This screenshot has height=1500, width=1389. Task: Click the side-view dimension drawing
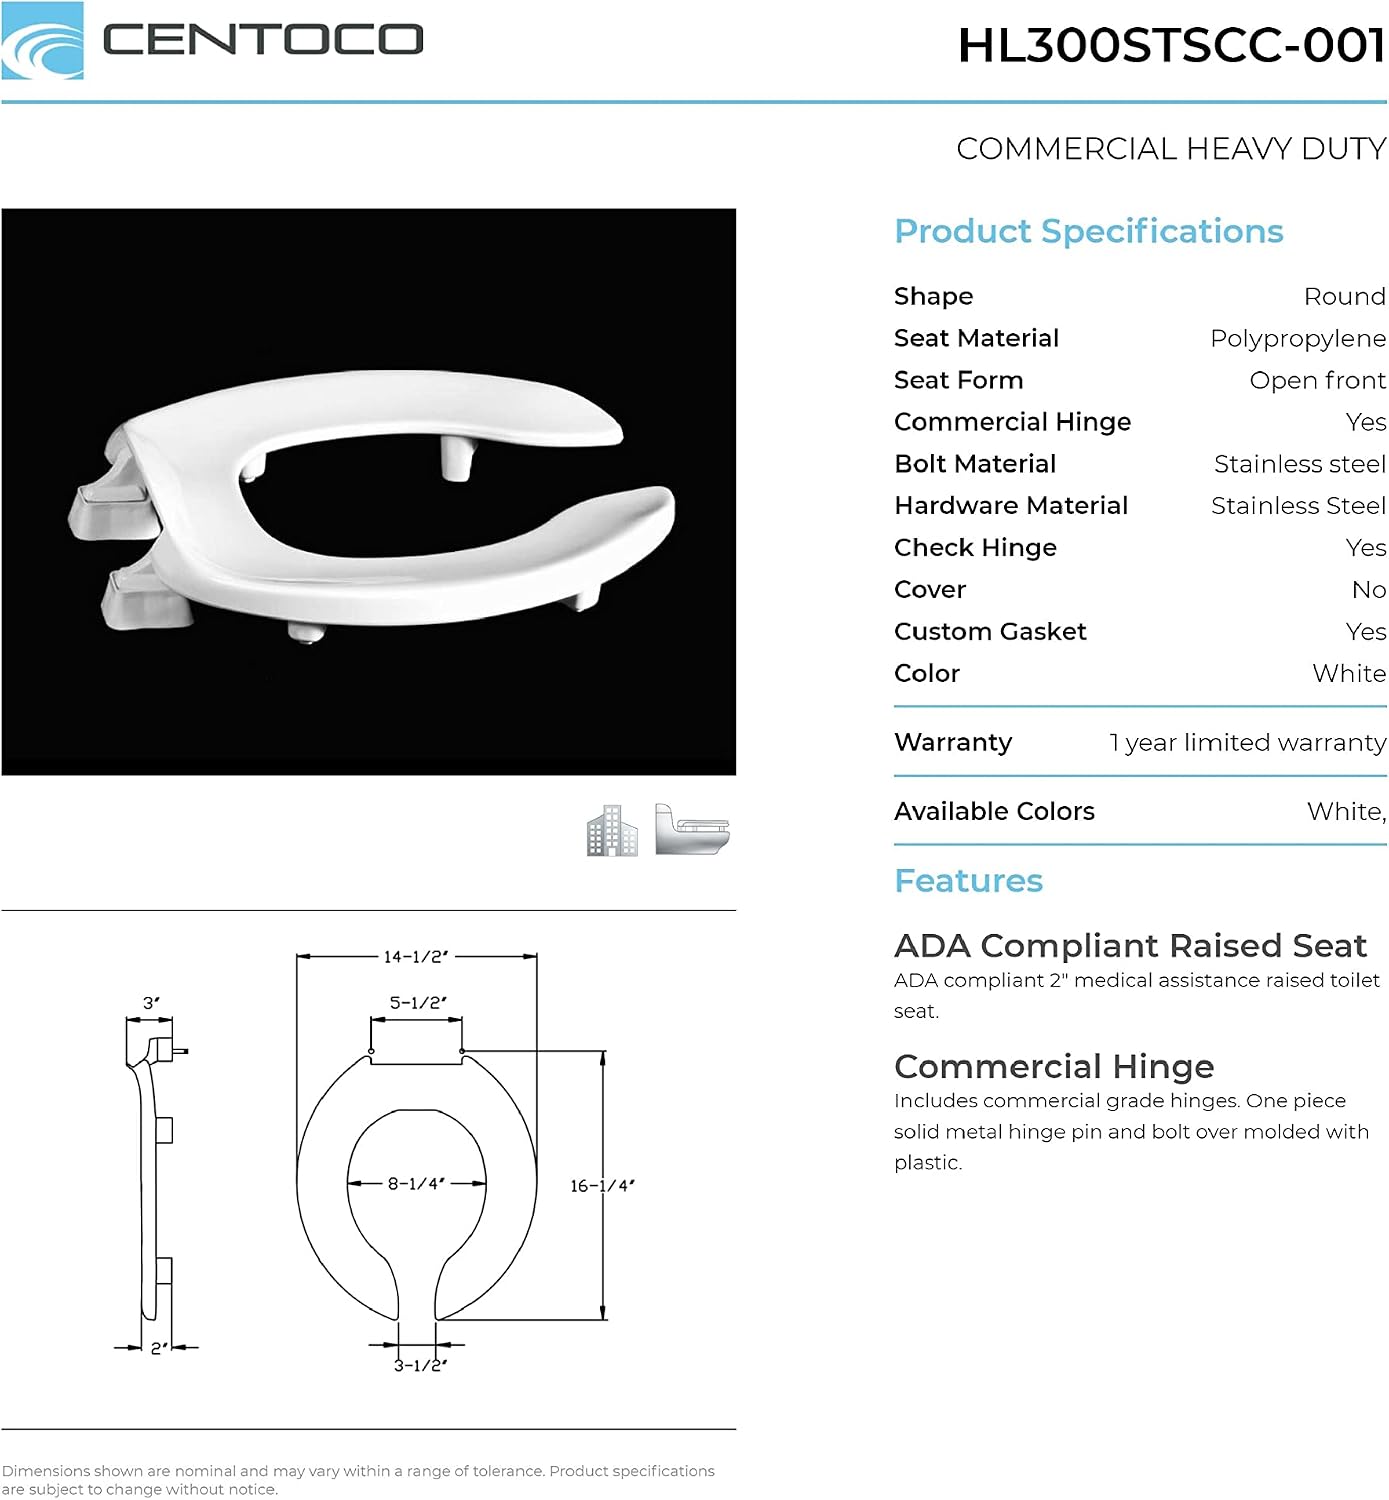pos(155,1176)
